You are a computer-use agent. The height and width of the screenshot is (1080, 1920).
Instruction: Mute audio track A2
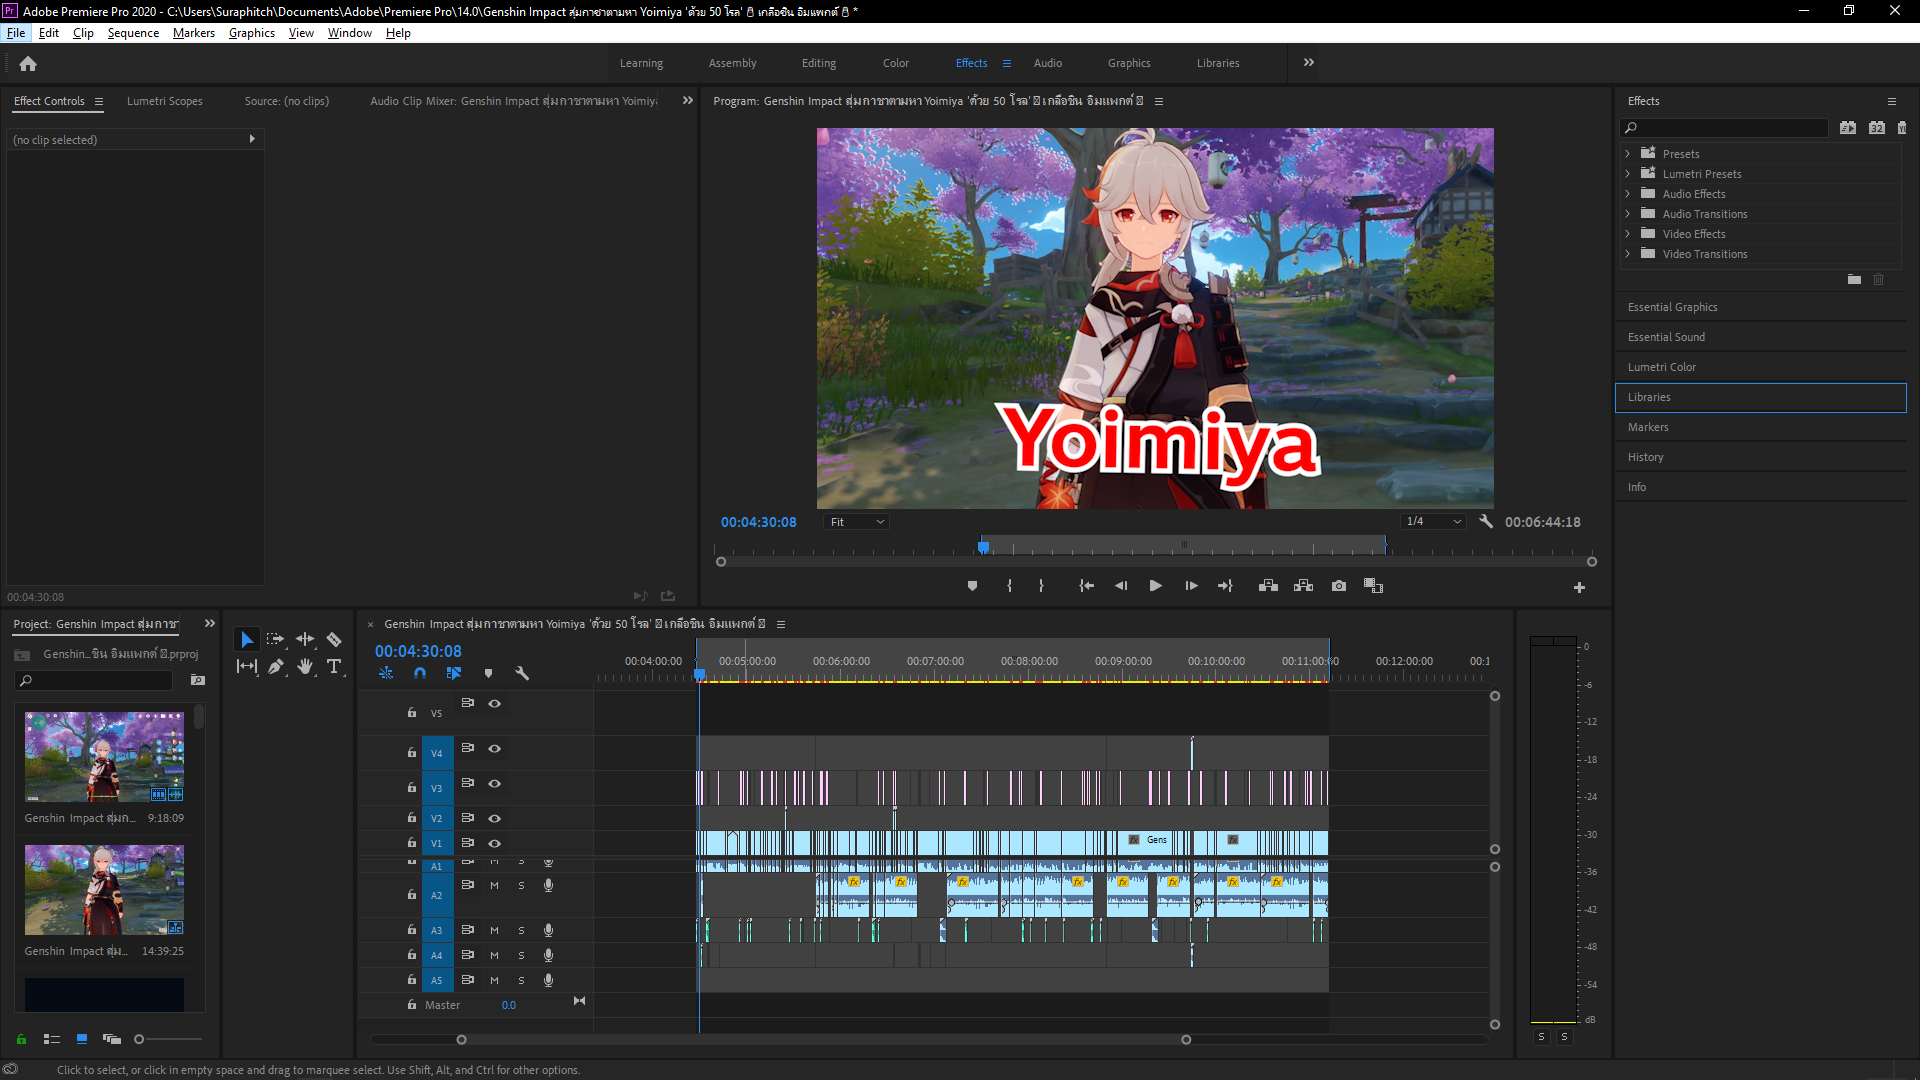click(494, 886)
